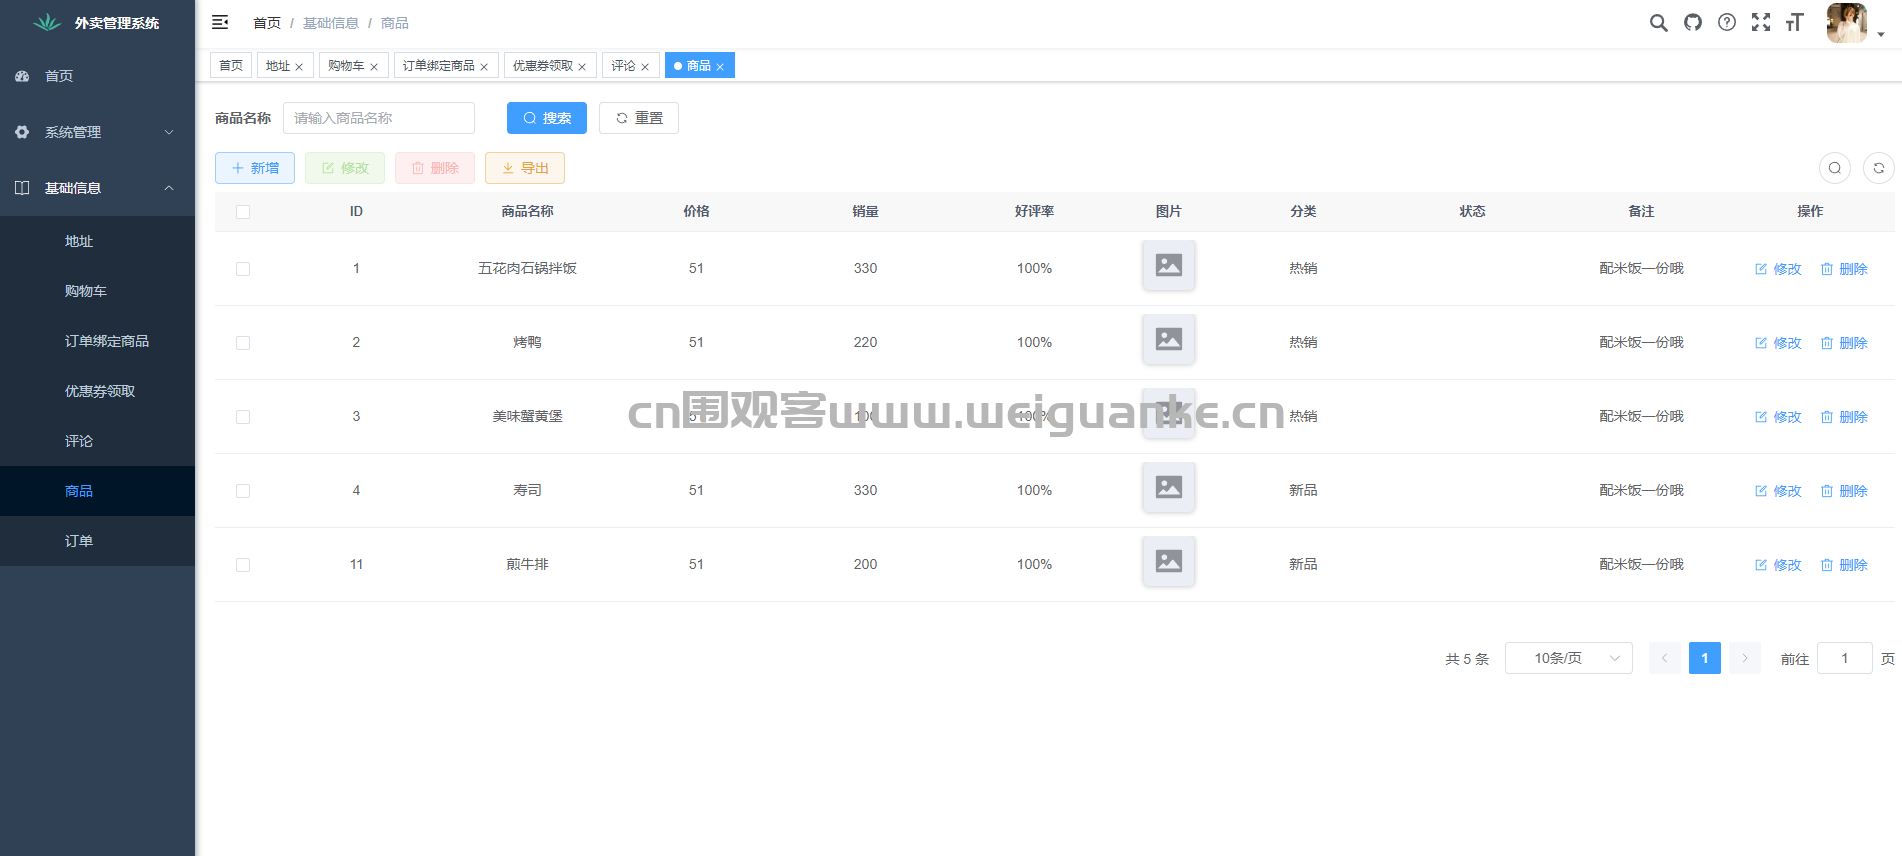Select the checkbox for 五花肉石锅拌饭 row
The height and width of the screenshot is (856, 1902).
[x=243, y=269]
